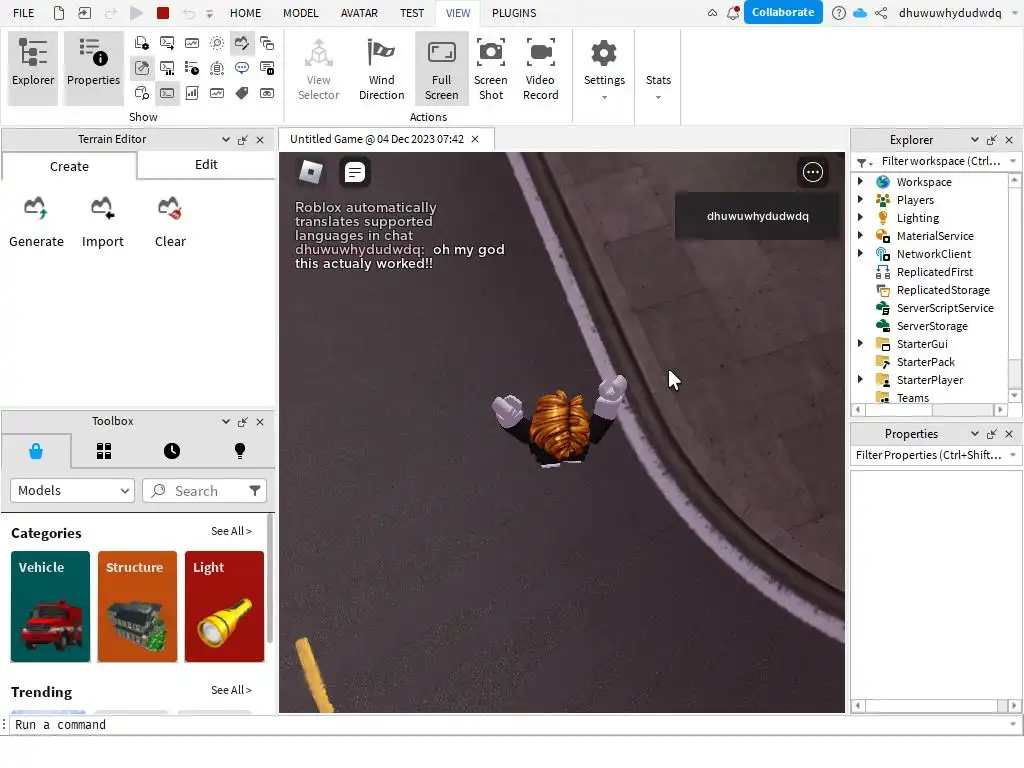1024x768 pixels.
Task: Click the overlapping windows icon in Show group
Action: tap(267, 44)
